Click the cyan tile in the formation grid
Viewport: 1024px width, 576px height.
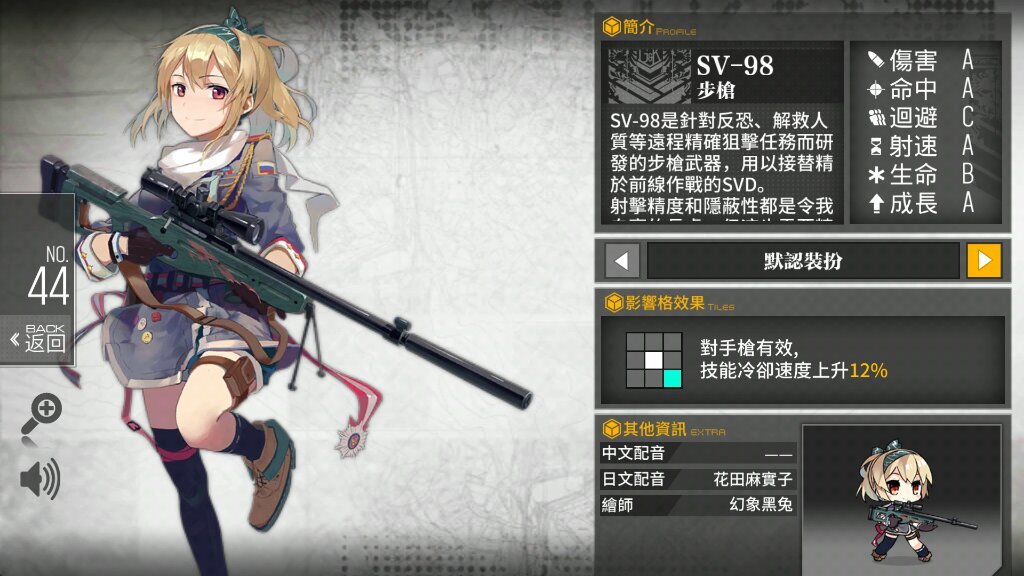[x=673, y=378]
